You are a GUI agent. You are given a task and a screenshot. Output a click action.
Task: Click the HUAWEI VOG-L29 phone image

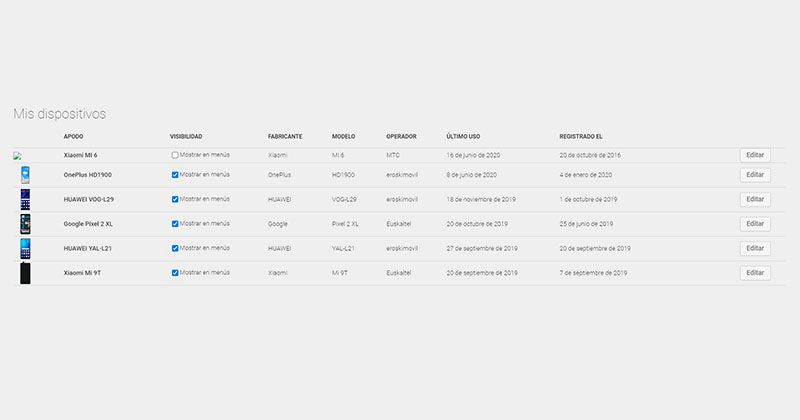(x=25, y=200)
